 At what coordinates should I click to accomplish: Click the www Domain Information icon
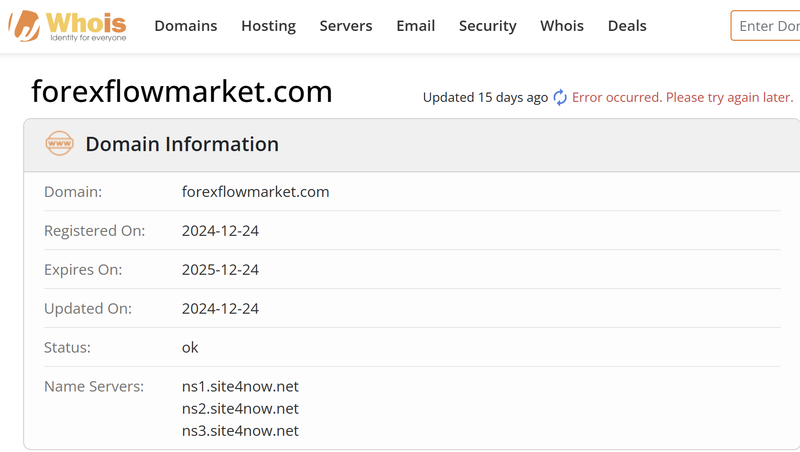point(59,143)
